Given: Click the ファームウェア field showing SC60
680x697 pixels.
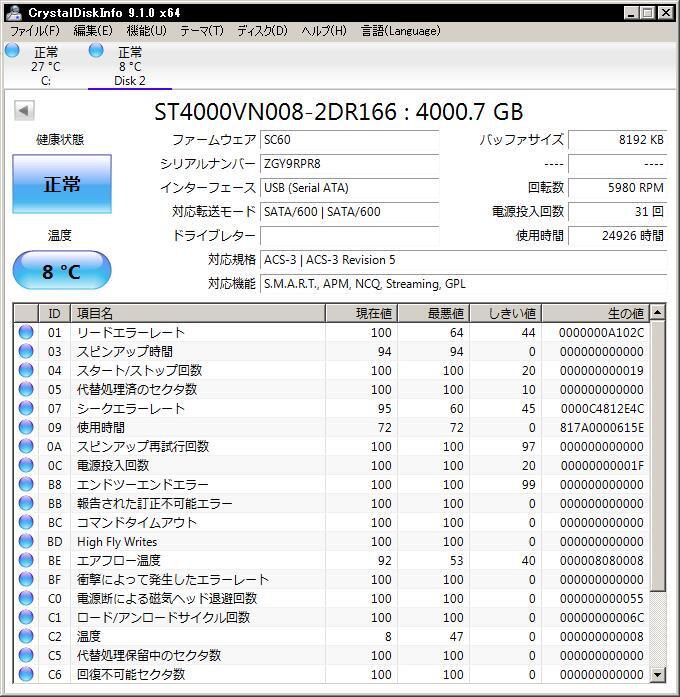Looking at the screenshot, I should tap(349, 140).
